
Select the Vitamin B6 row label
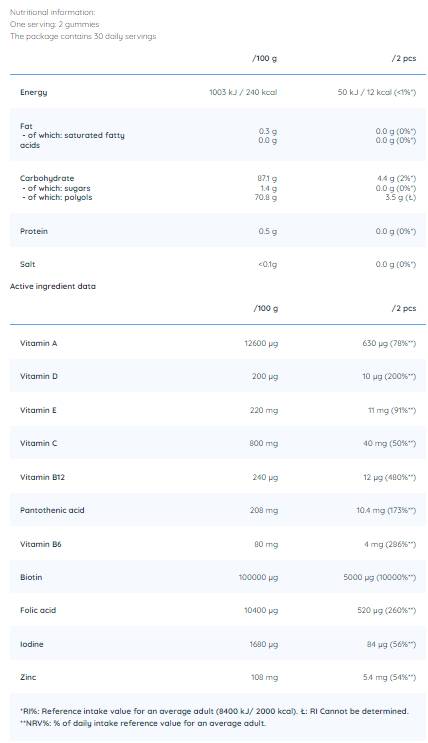click(41, 544)
